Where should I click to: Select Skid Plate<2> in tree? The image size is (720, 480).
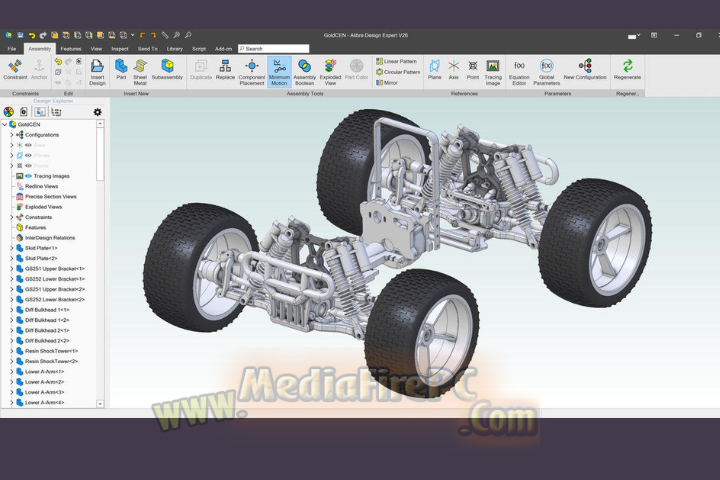(41, 259)
